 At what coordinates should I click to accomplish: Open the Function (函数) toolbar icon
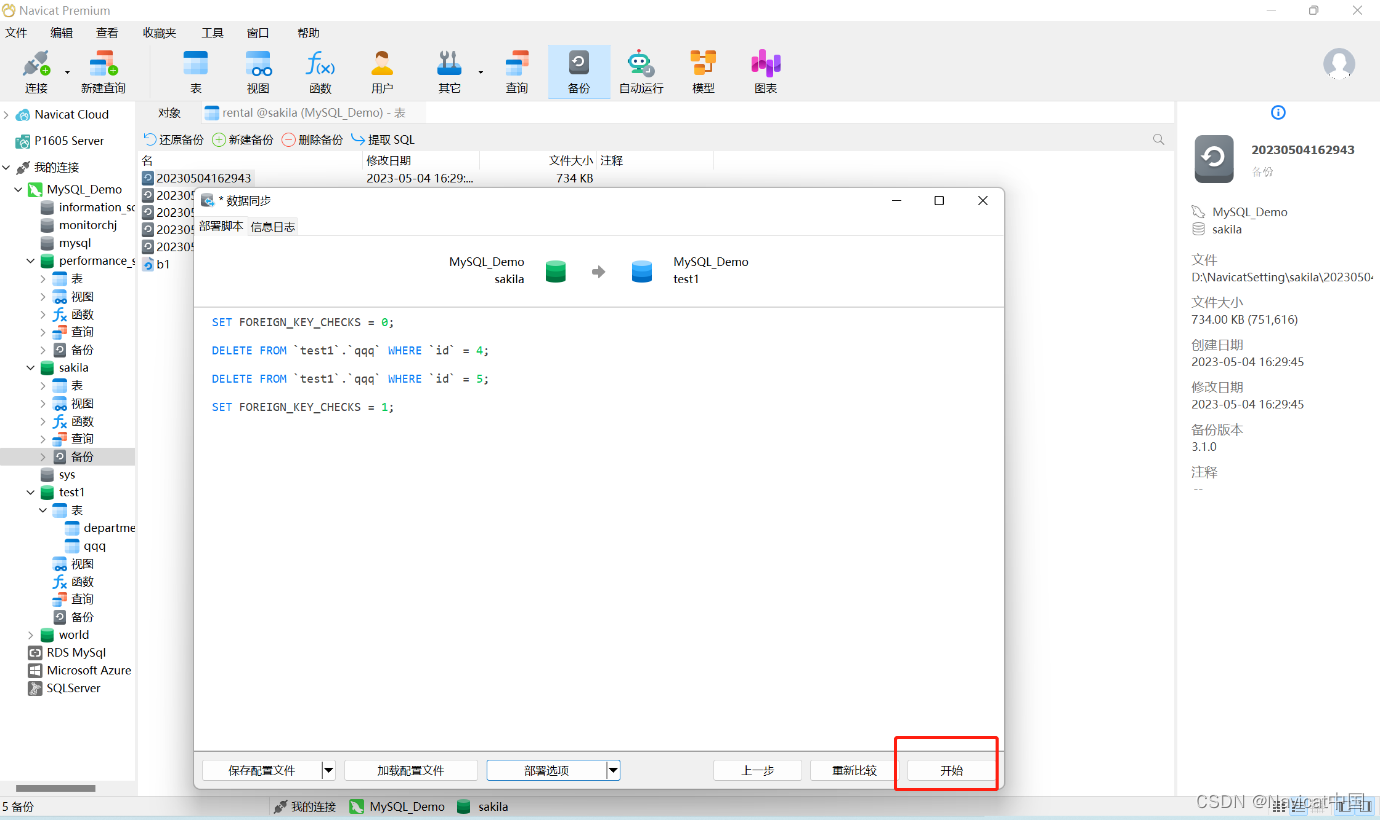pos(320,64)
